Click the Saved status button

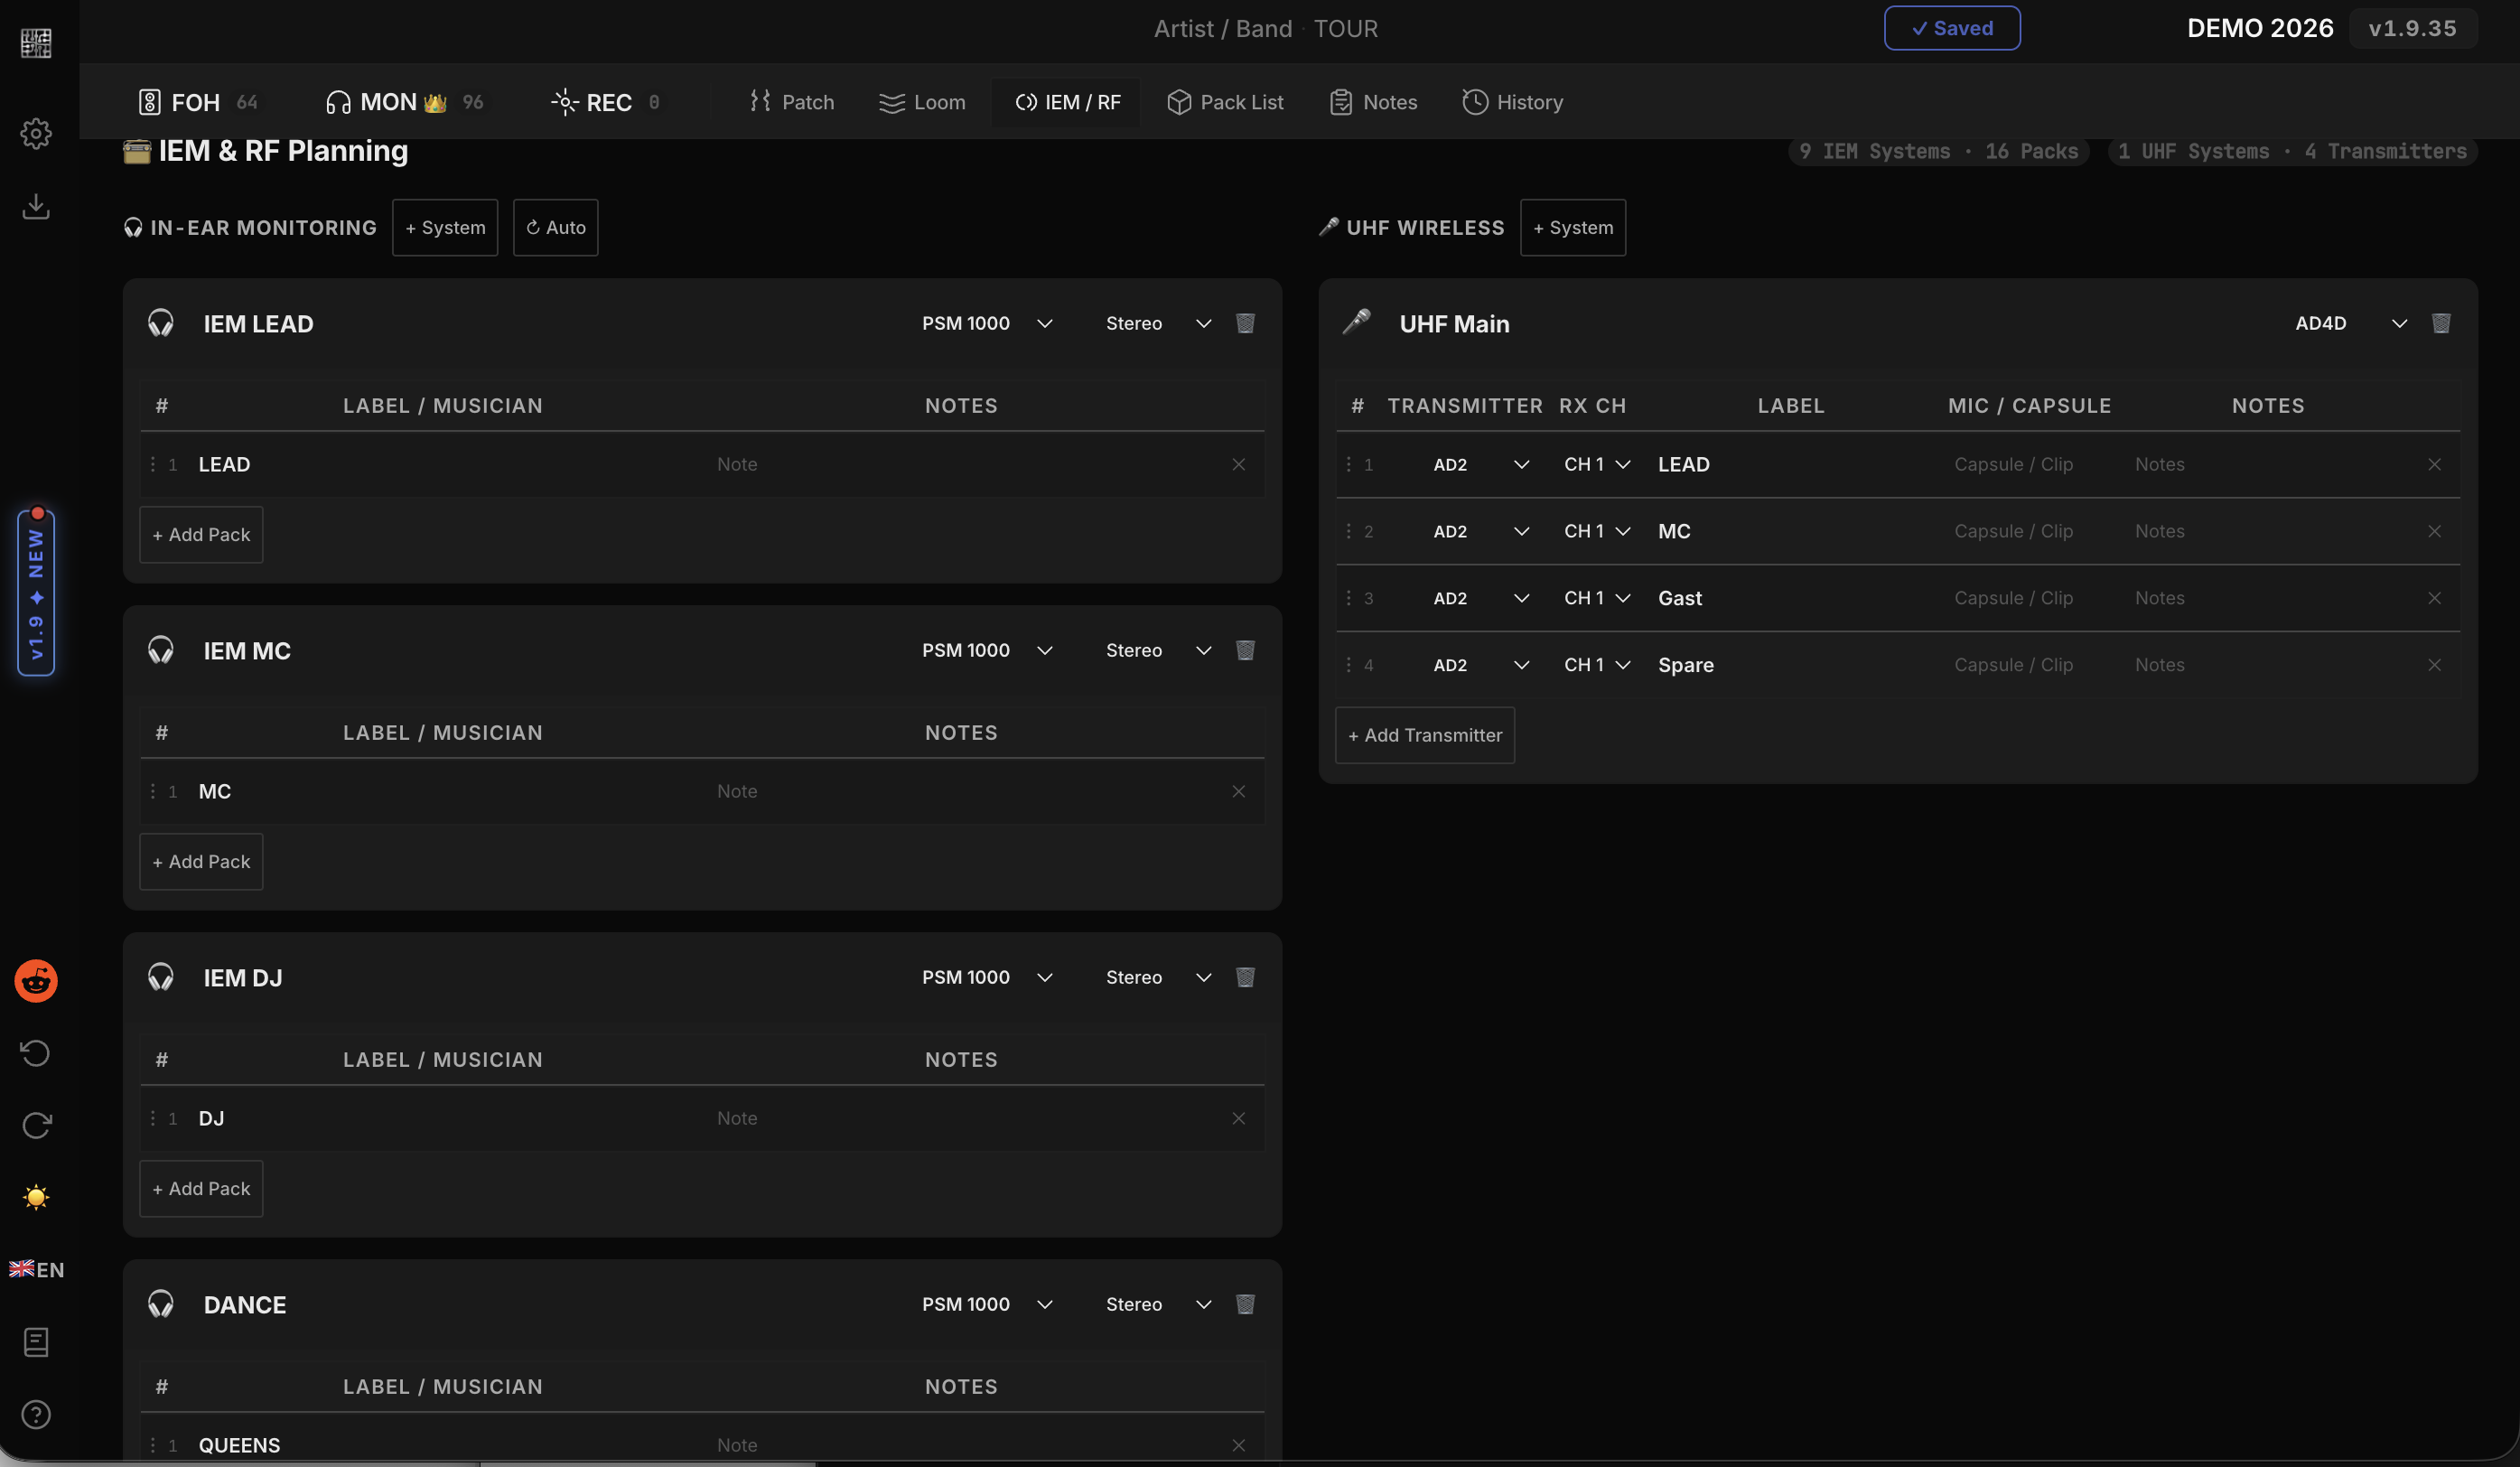(1952, 28)
